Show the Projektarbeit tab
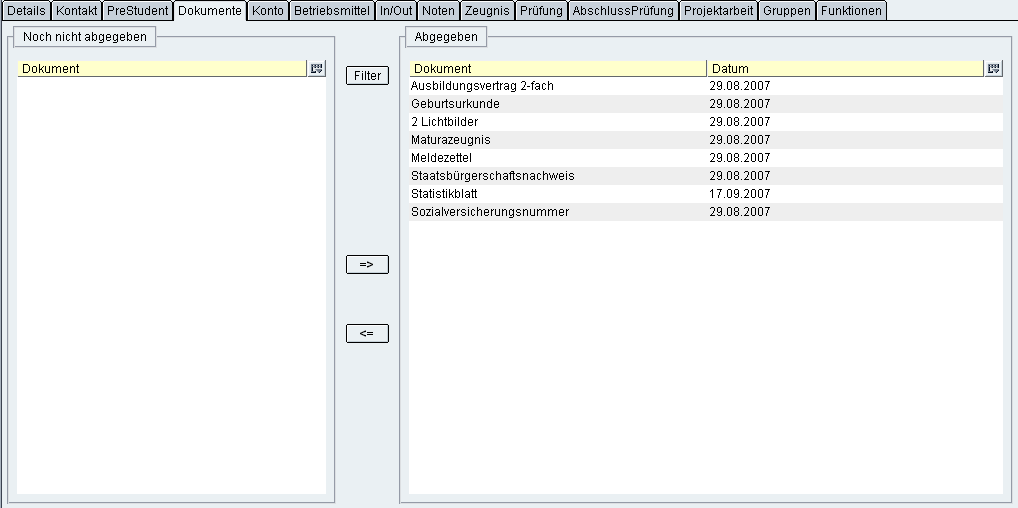 click(x=718, y=11)
